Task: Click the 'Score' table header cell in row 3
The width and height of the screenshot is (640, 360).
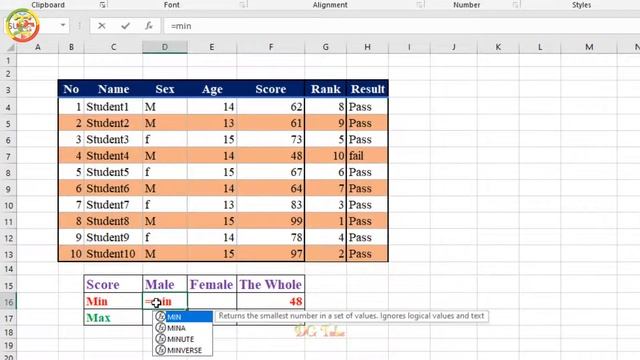Action: pos(271,89)
